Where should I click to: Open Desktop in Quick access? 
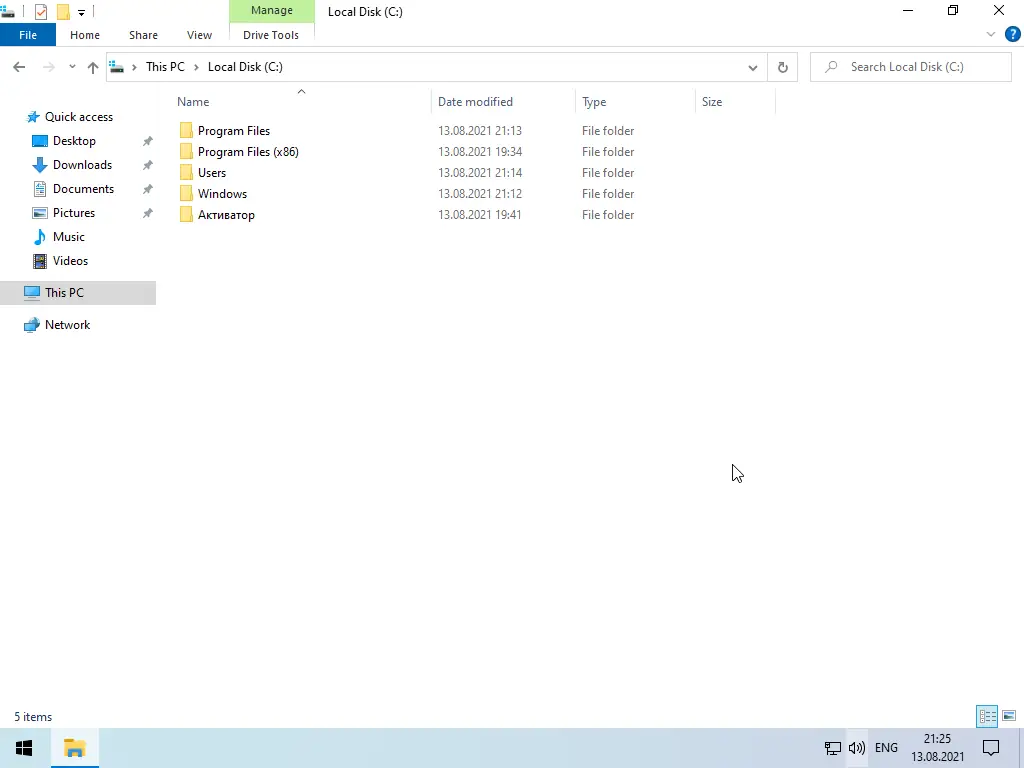[74, 141]
